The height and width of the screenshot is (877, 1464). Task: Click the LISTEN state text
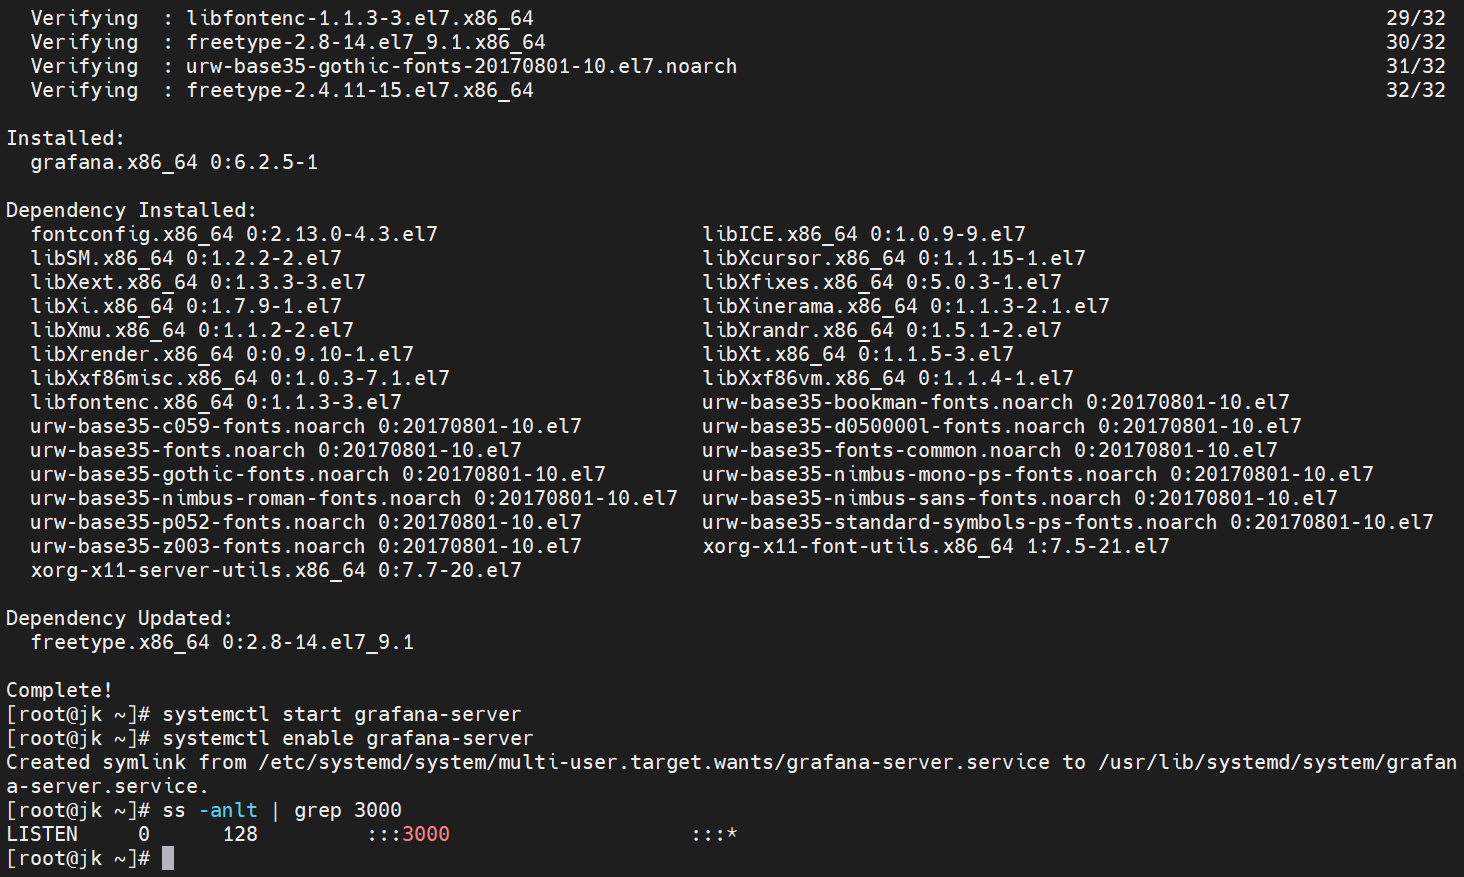(x=42, y=834)
